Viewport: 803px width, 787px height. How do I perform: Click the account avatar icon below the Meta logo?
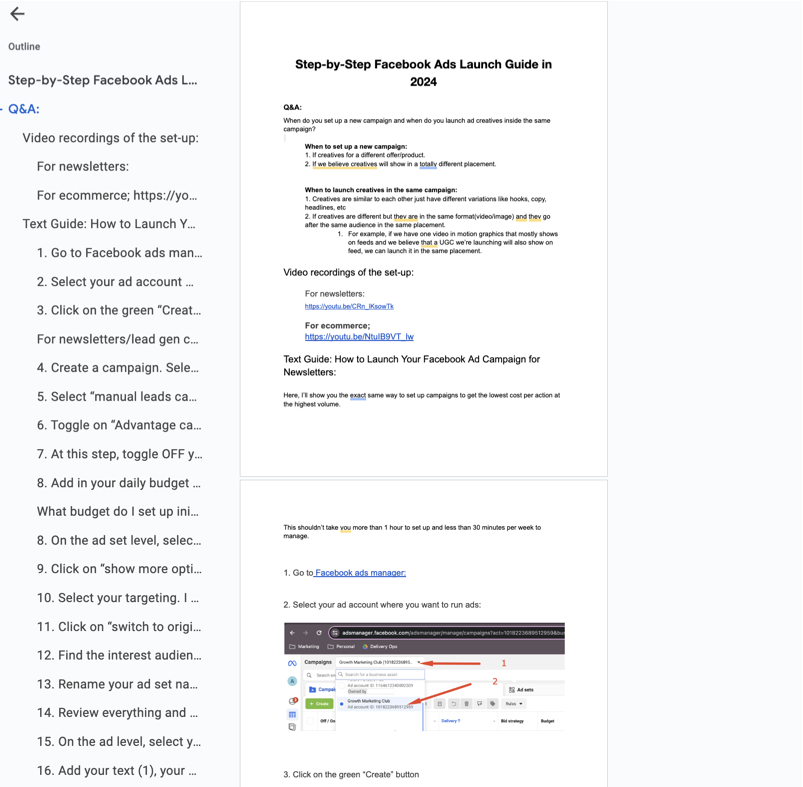(x=291, y=681)
